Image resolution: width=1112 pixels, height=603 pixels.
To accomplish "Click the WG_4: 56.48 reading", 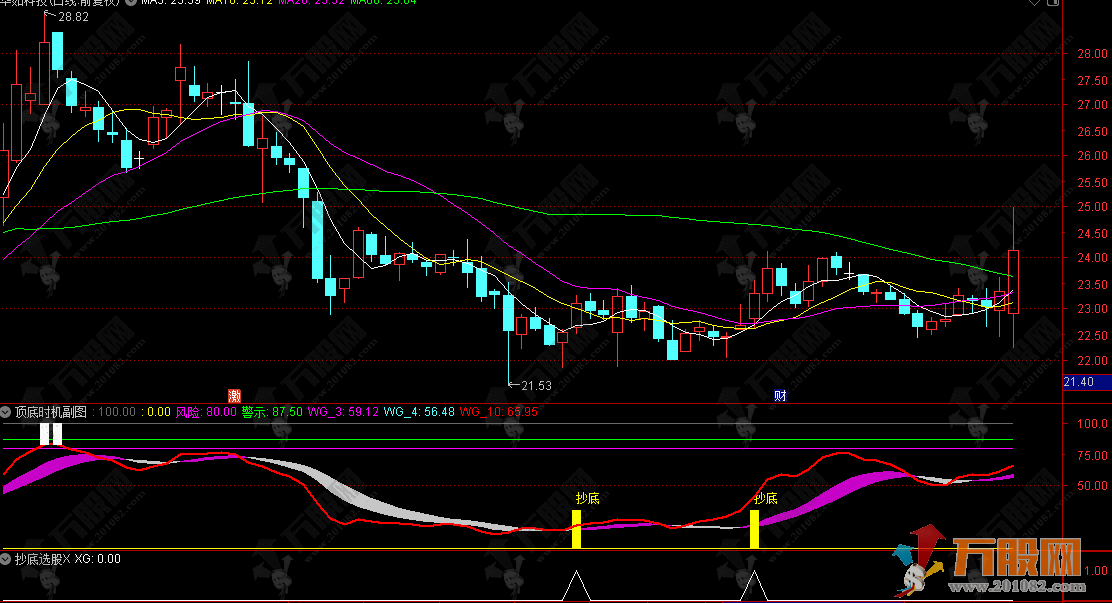I will point(419,412).
